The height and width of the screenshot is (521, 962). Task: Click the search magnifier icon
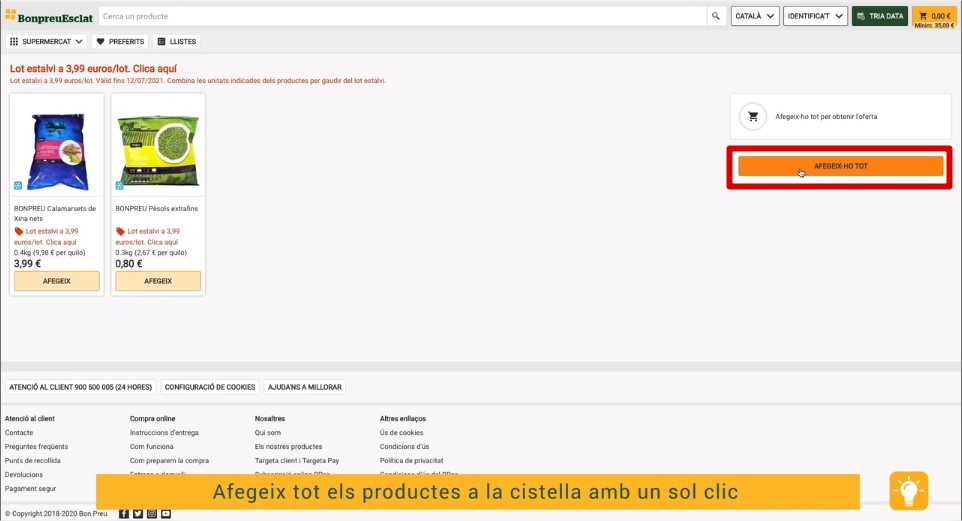[x=715, y=16]
